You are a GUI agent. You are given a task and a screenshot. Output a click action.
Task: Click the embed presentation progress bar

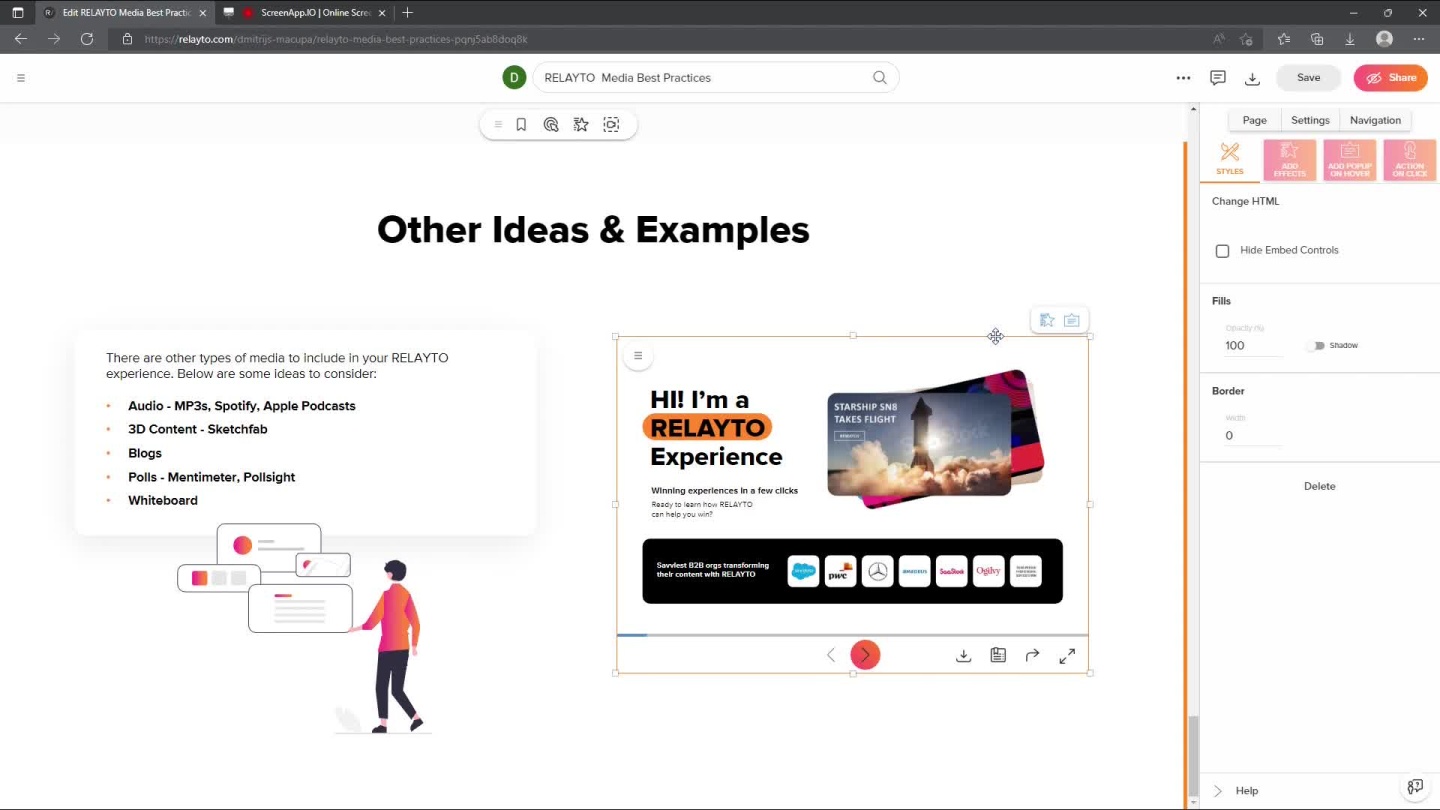[x=852, y=635]
